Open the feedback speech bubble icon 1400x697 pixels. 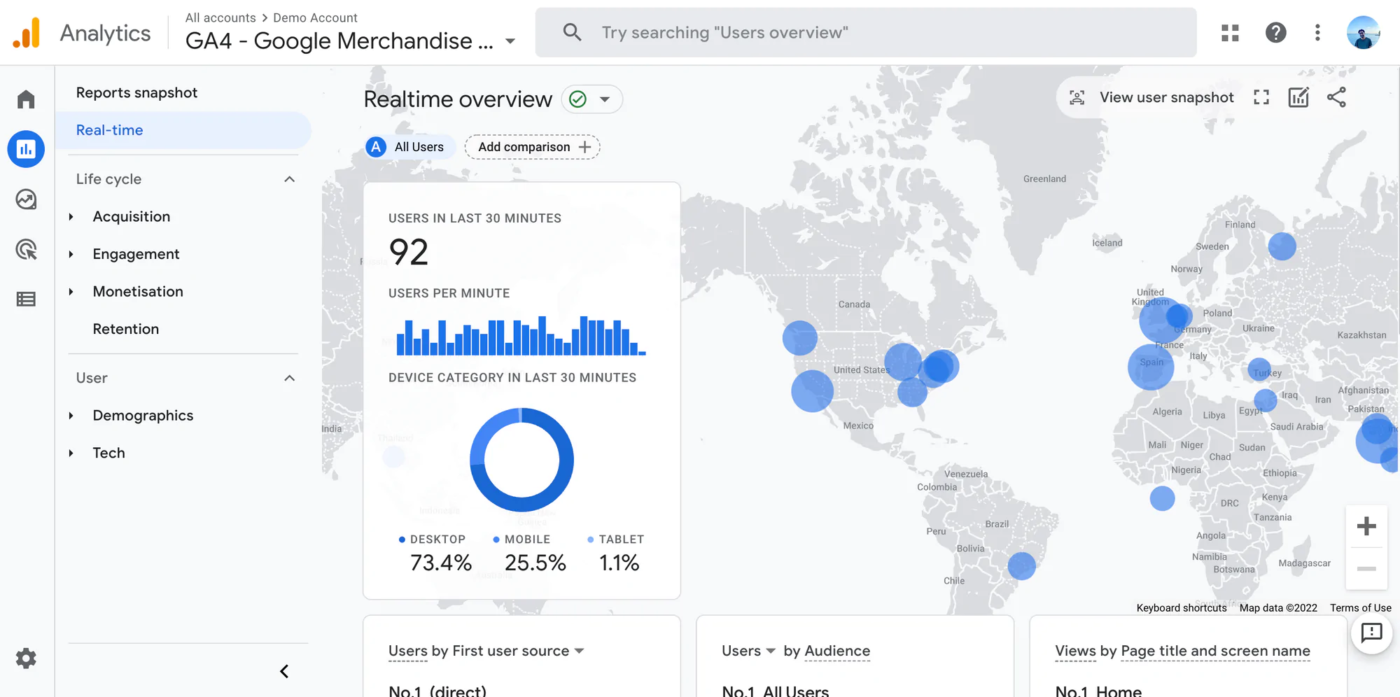click(1371, 632)
